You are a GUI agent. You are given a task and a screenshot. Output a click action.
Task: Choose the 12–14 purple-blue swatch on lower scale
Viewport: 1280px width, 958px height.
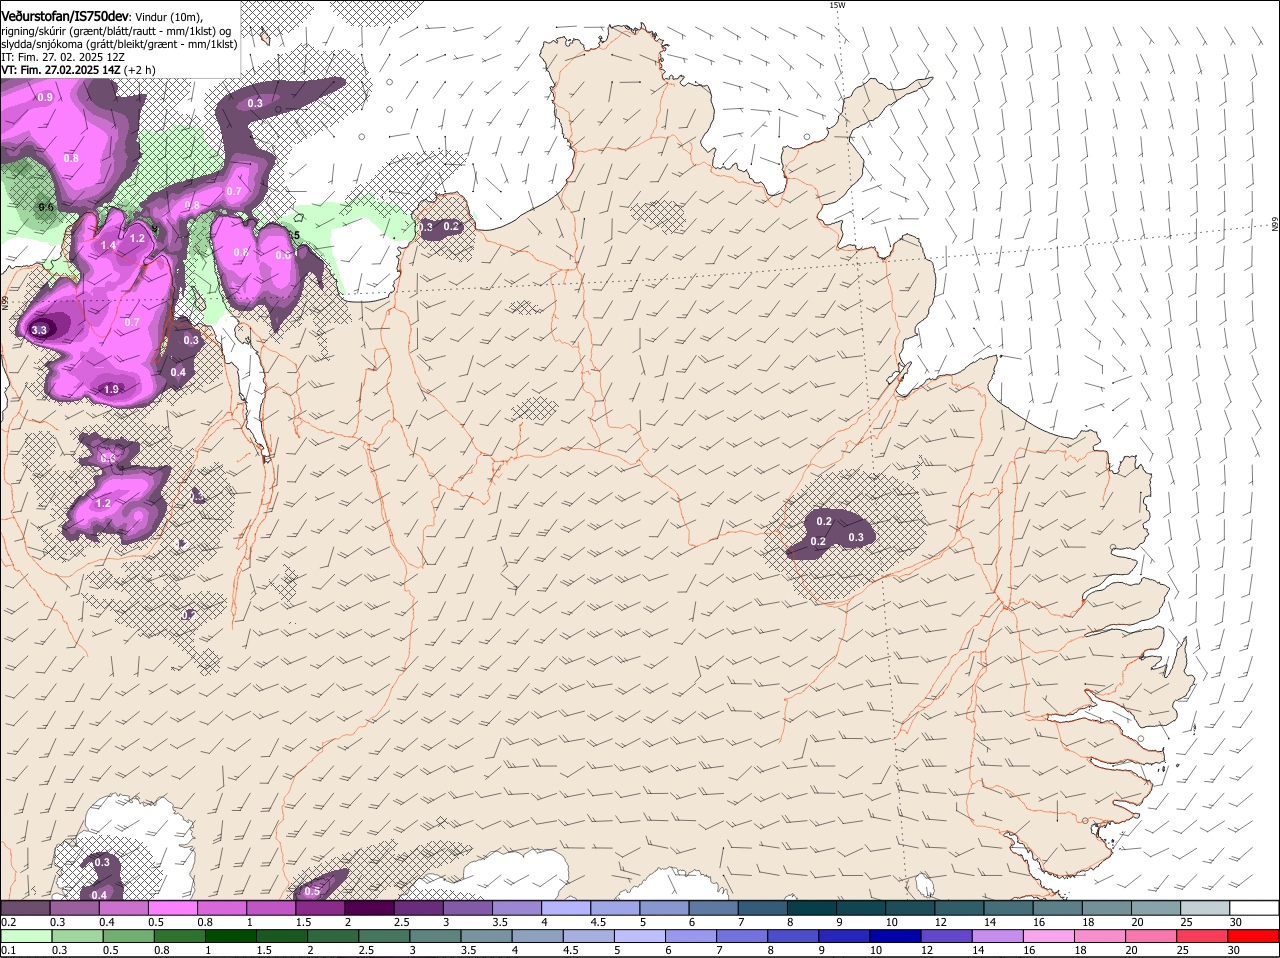click(948, 936)
